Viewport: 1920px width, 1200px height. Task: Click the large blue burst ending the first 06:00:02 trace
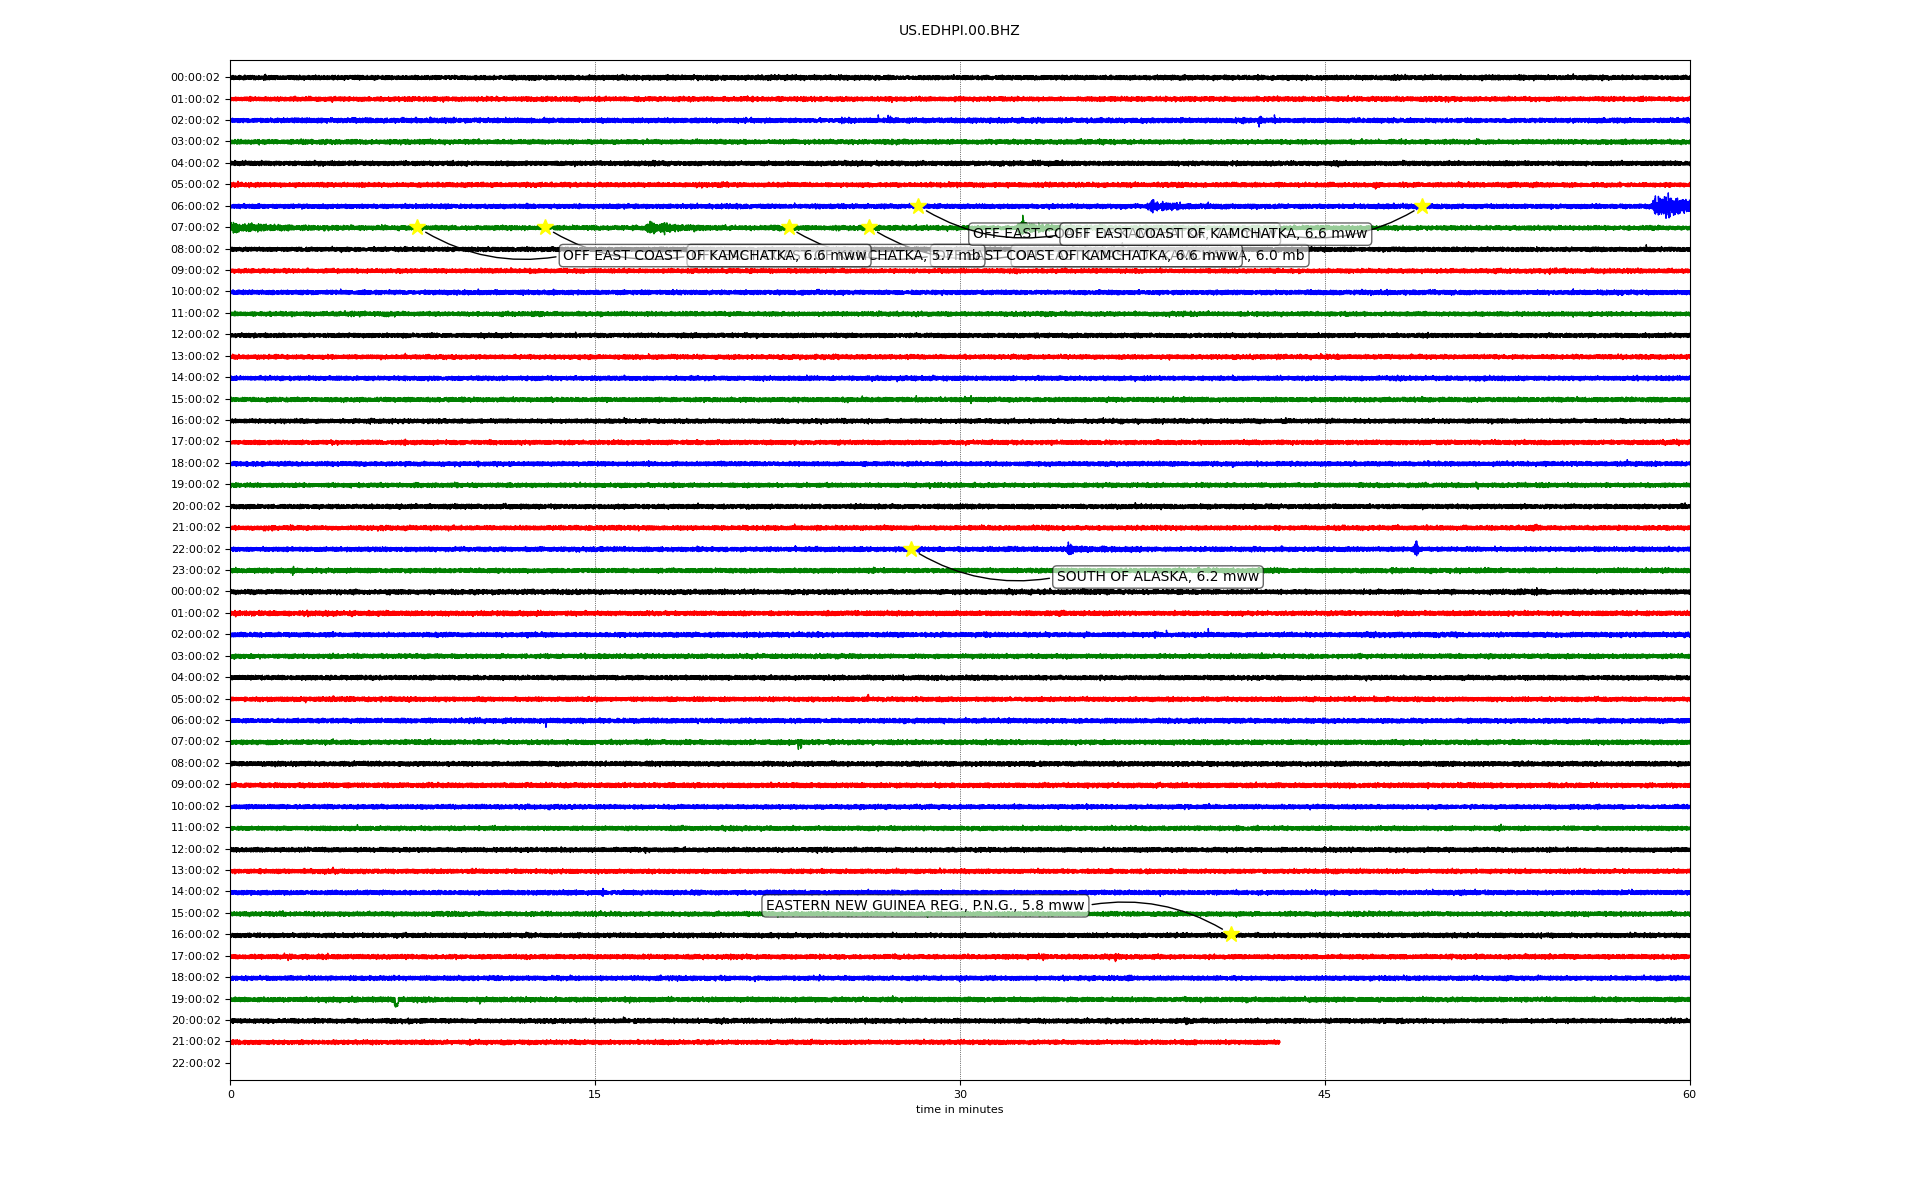tap(1670, 206)
